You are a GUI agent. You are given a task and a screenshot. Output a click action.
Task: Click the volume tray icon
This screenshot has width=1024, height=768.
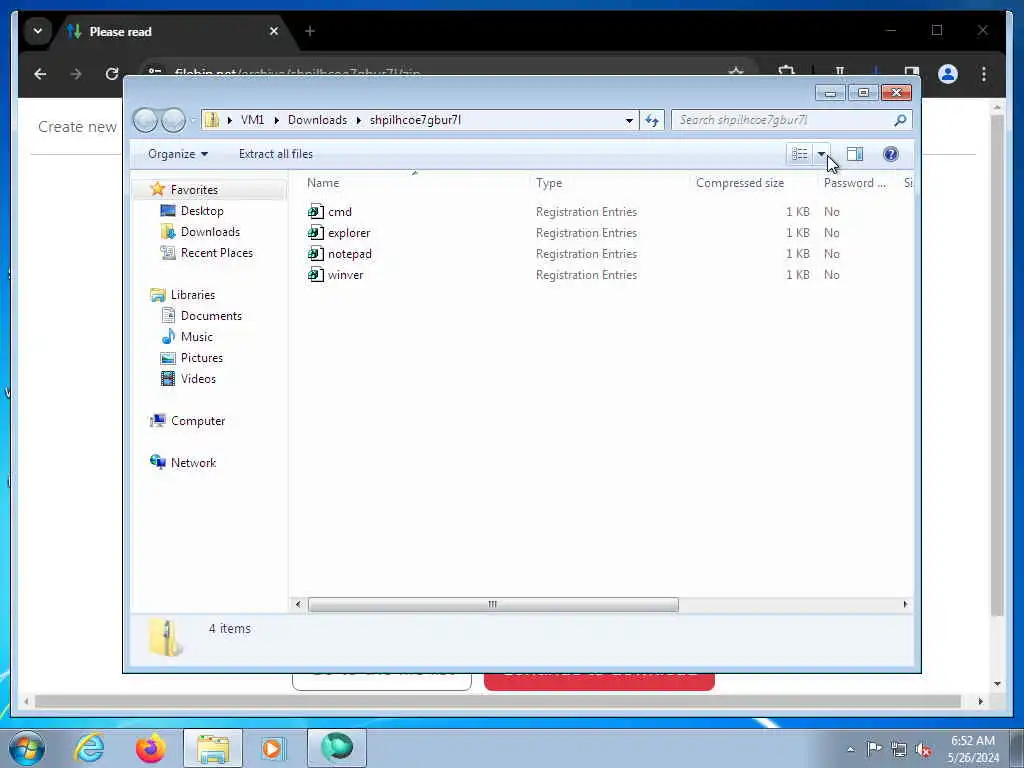click(x=924, y=749)
